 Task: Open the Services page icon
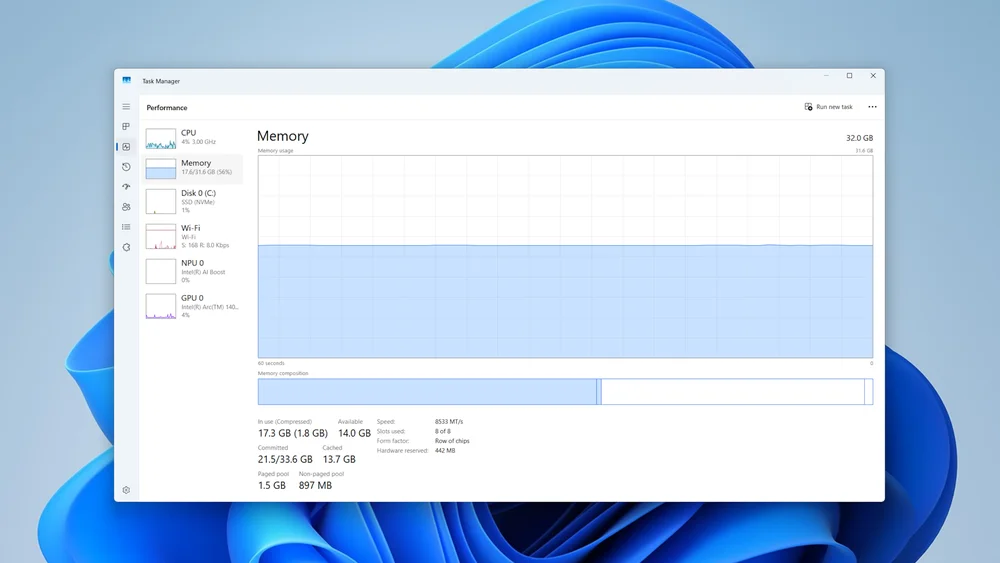126,247
